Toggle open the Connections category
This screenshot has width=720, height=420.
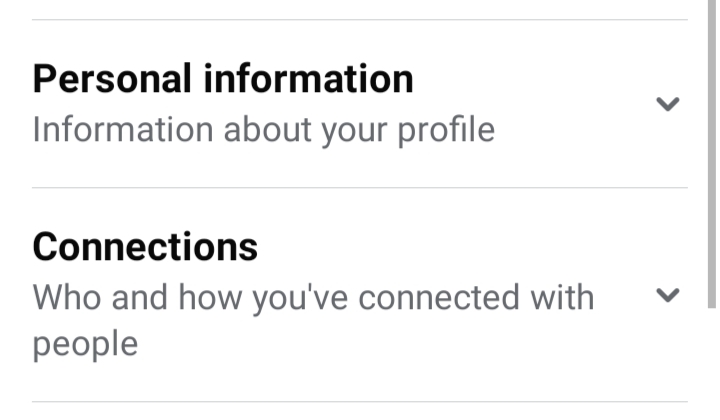[667, 295]
